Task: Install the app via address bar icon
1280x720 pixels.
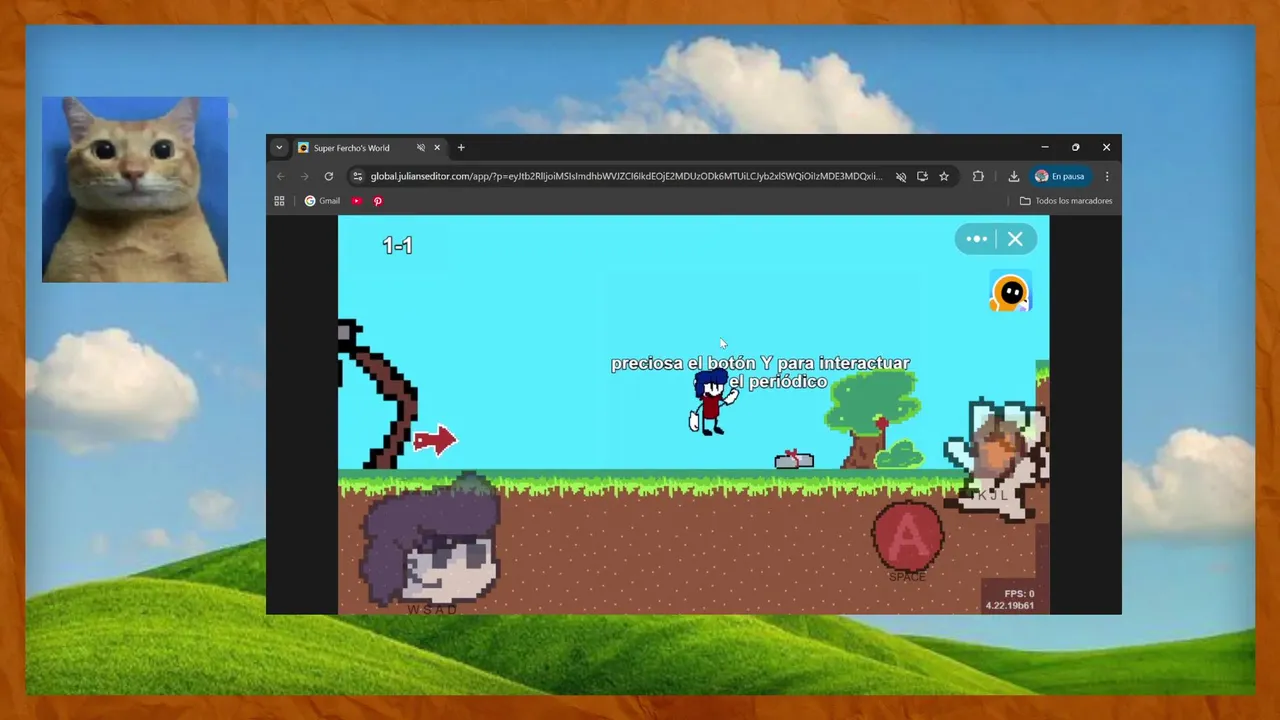Action: coord(922,176)
